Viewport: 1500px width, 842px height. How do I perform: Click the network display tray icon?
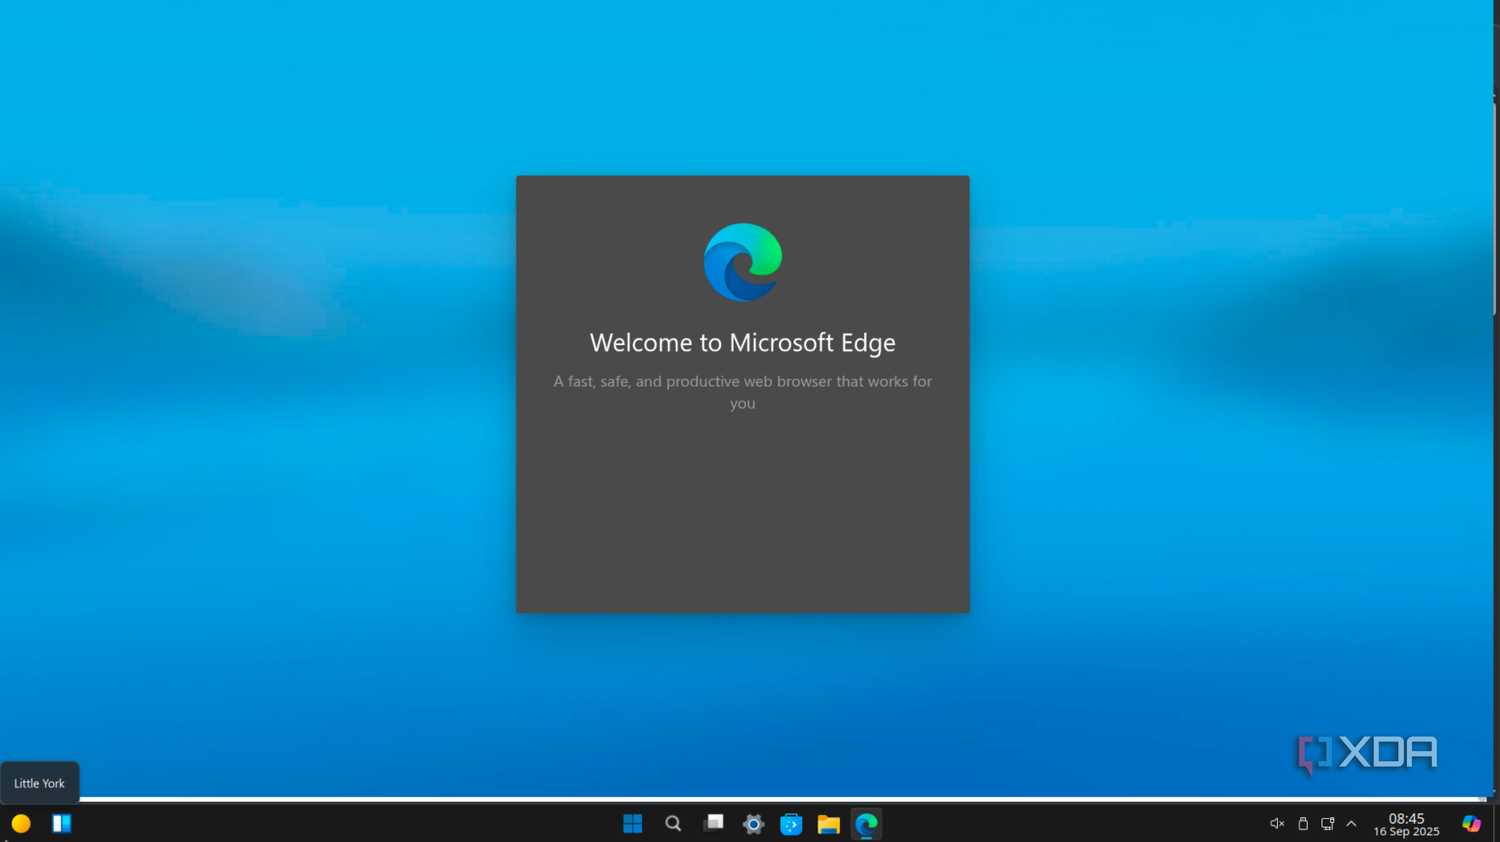pos(1327,824)
